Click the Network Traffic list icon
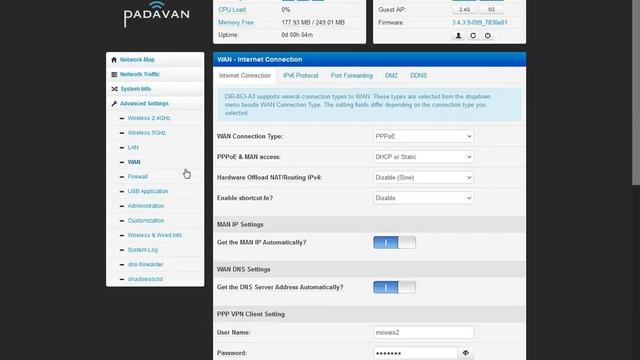640x360 pixels. pyautogui.click(x=114, y=74)
